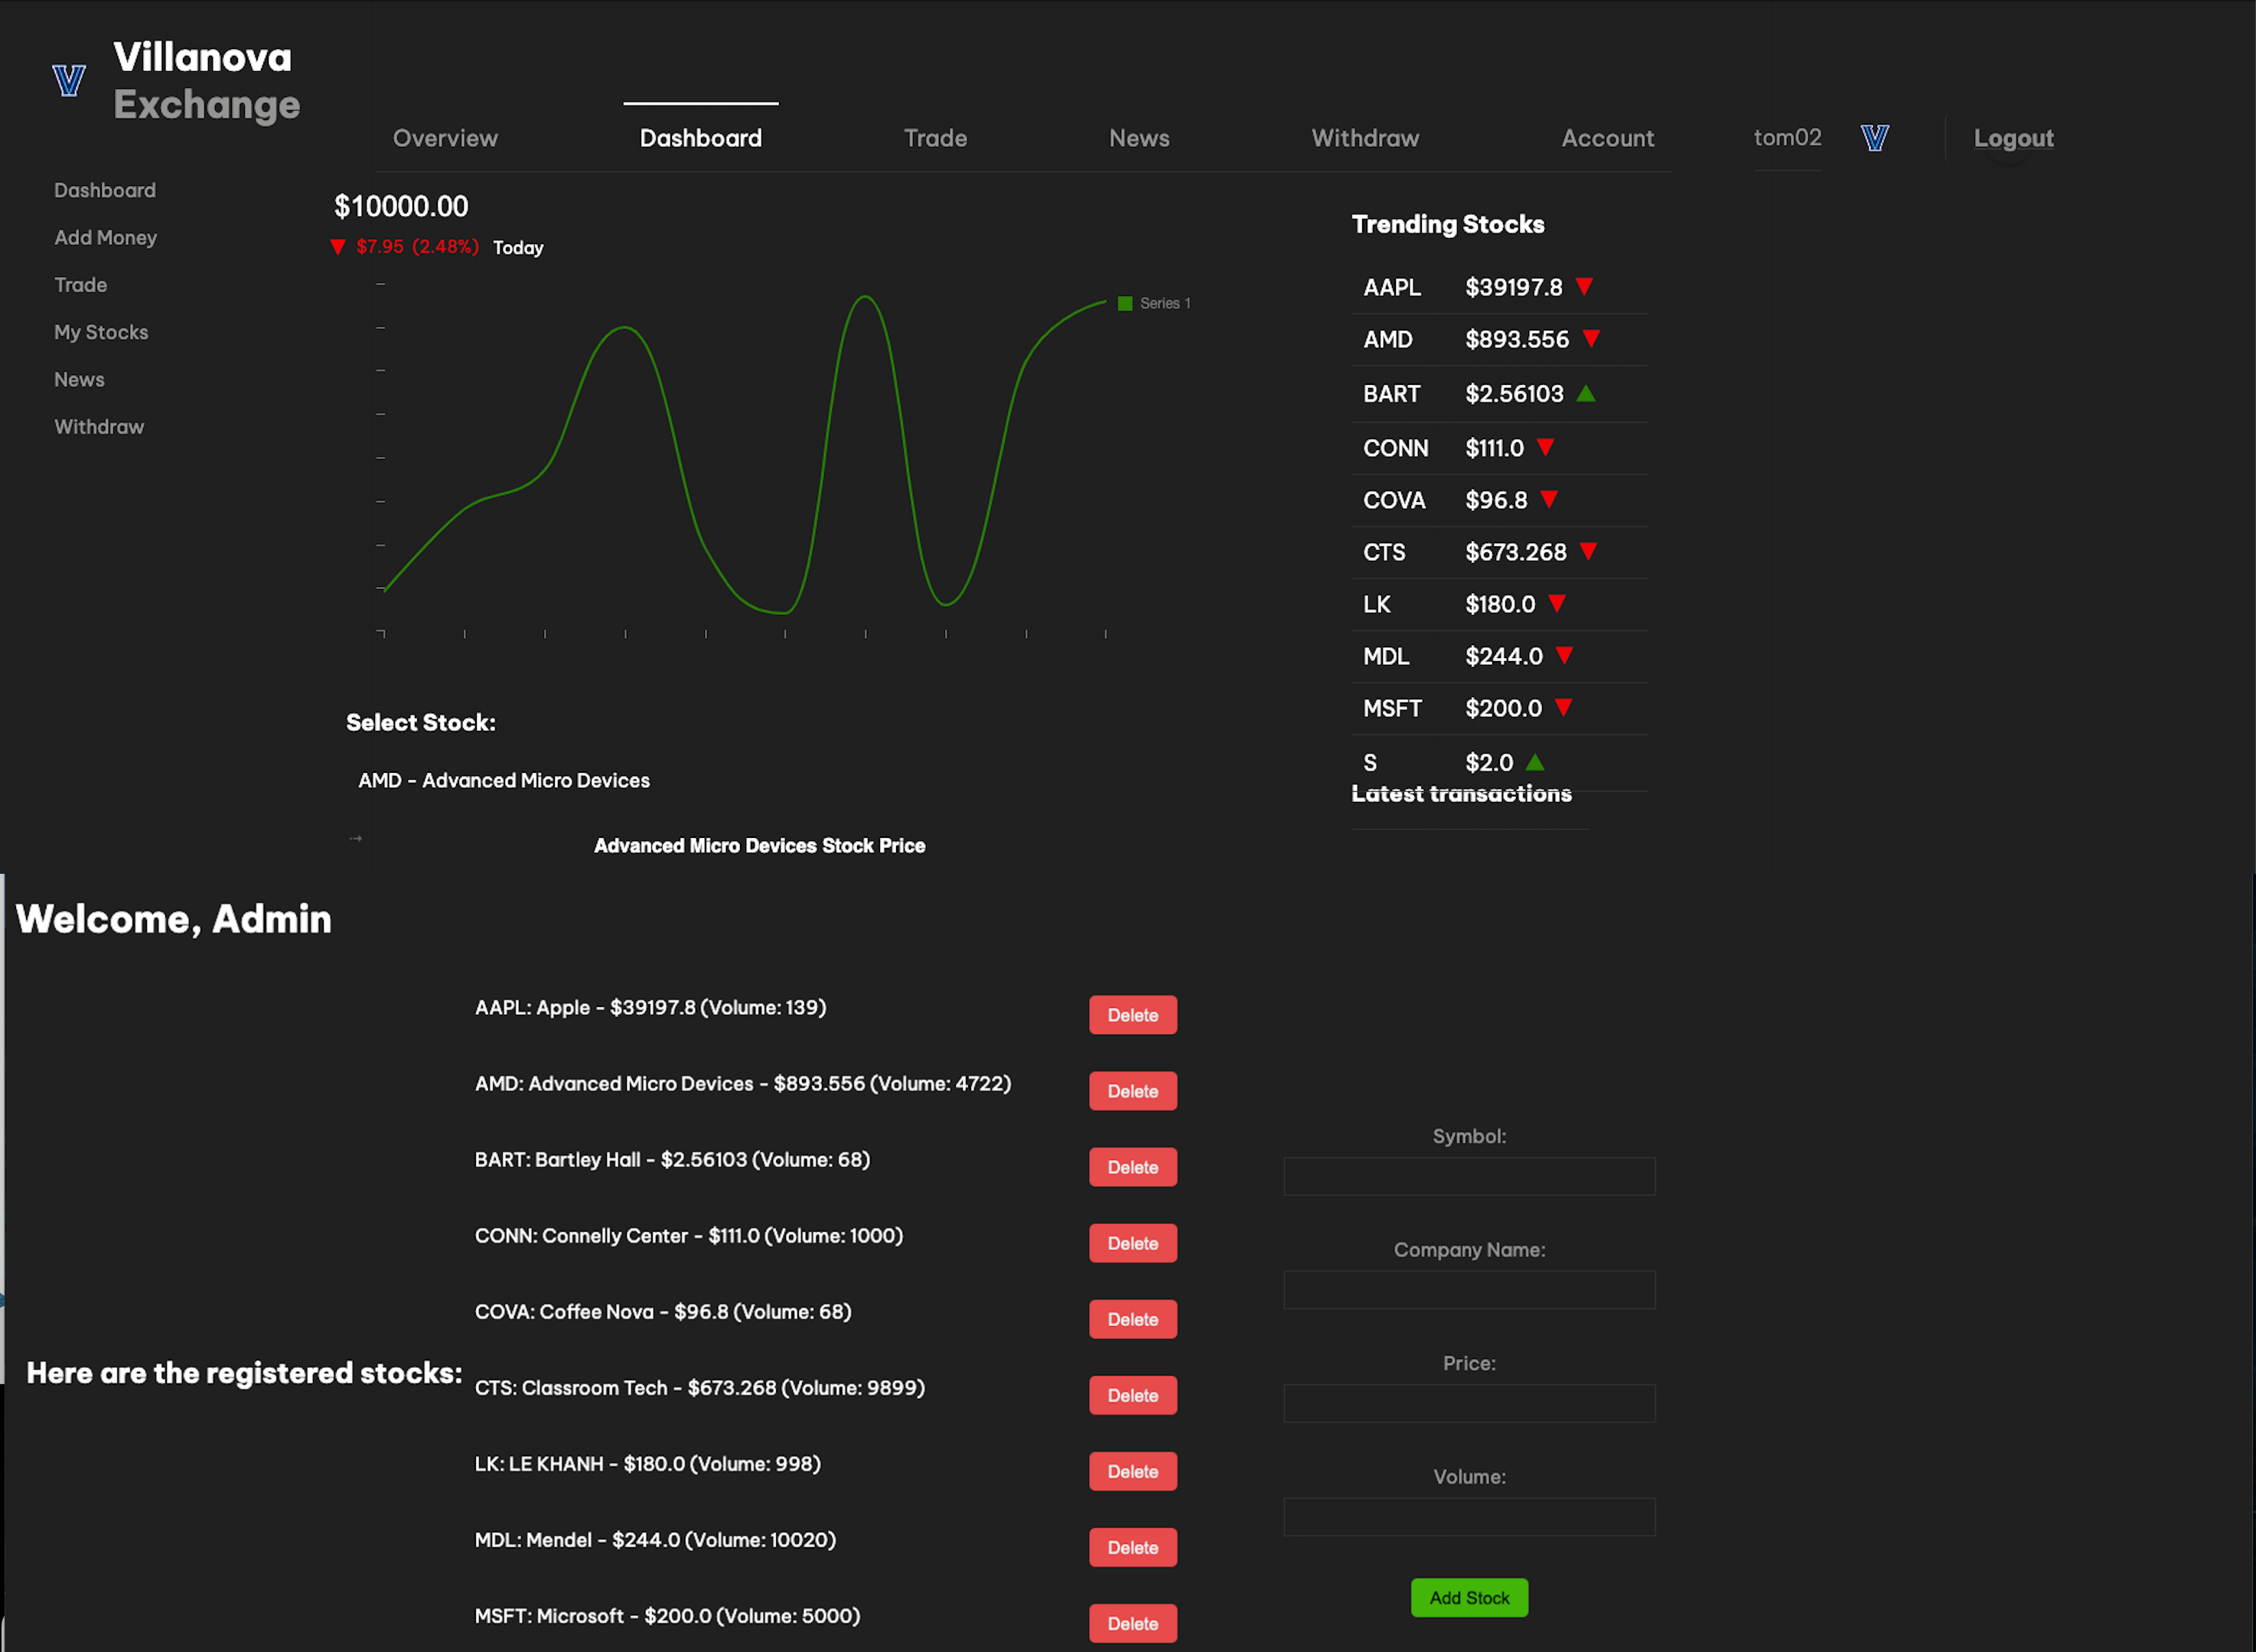Select BART in Trending Stocks

pos(1391,393)
